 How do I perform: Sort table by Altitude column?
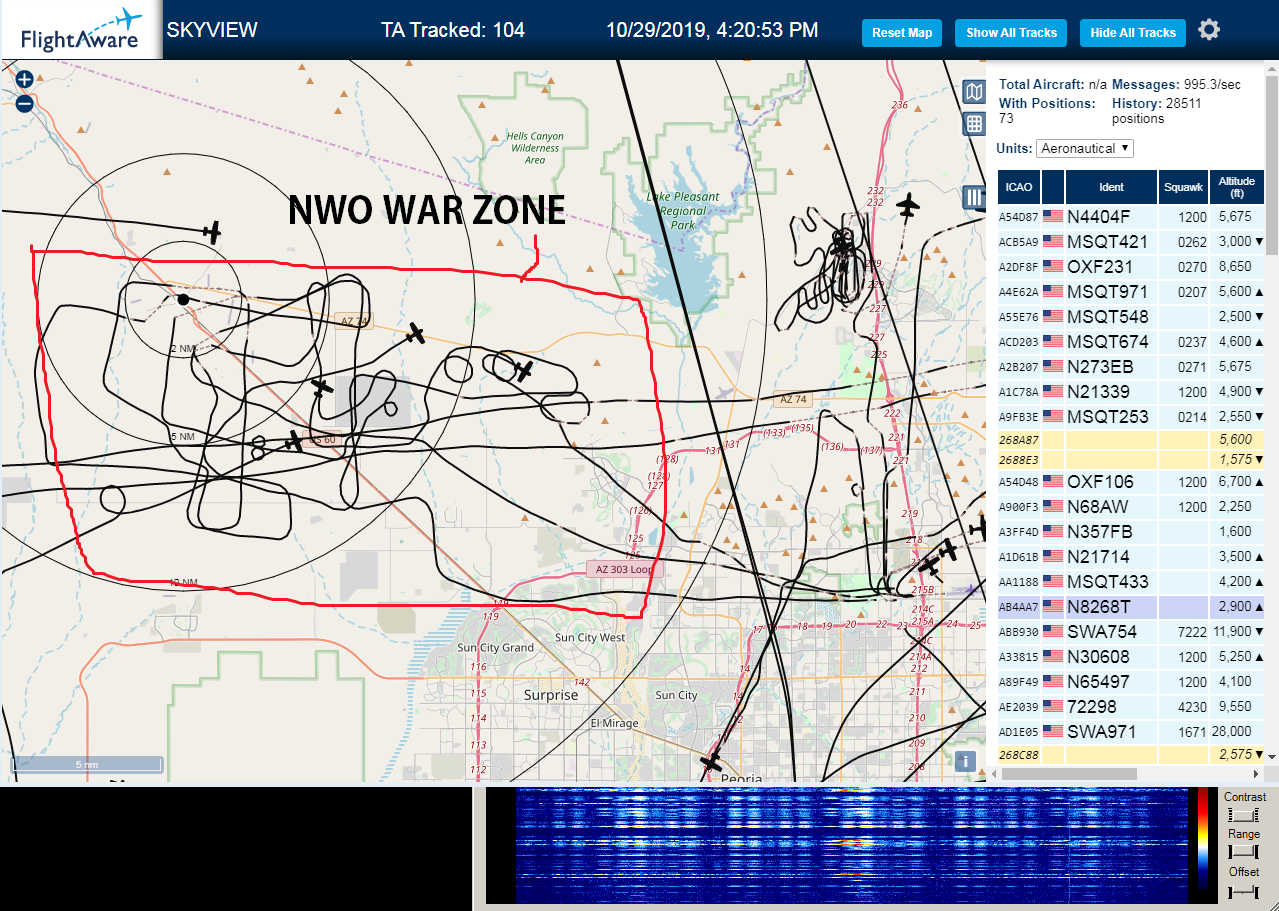tap(1237, 187)
